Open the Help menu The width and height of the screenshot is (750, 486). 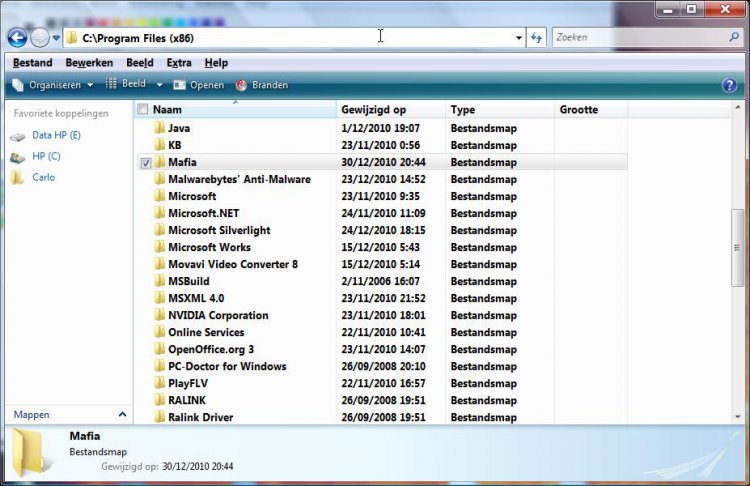(x=216, y=63)
